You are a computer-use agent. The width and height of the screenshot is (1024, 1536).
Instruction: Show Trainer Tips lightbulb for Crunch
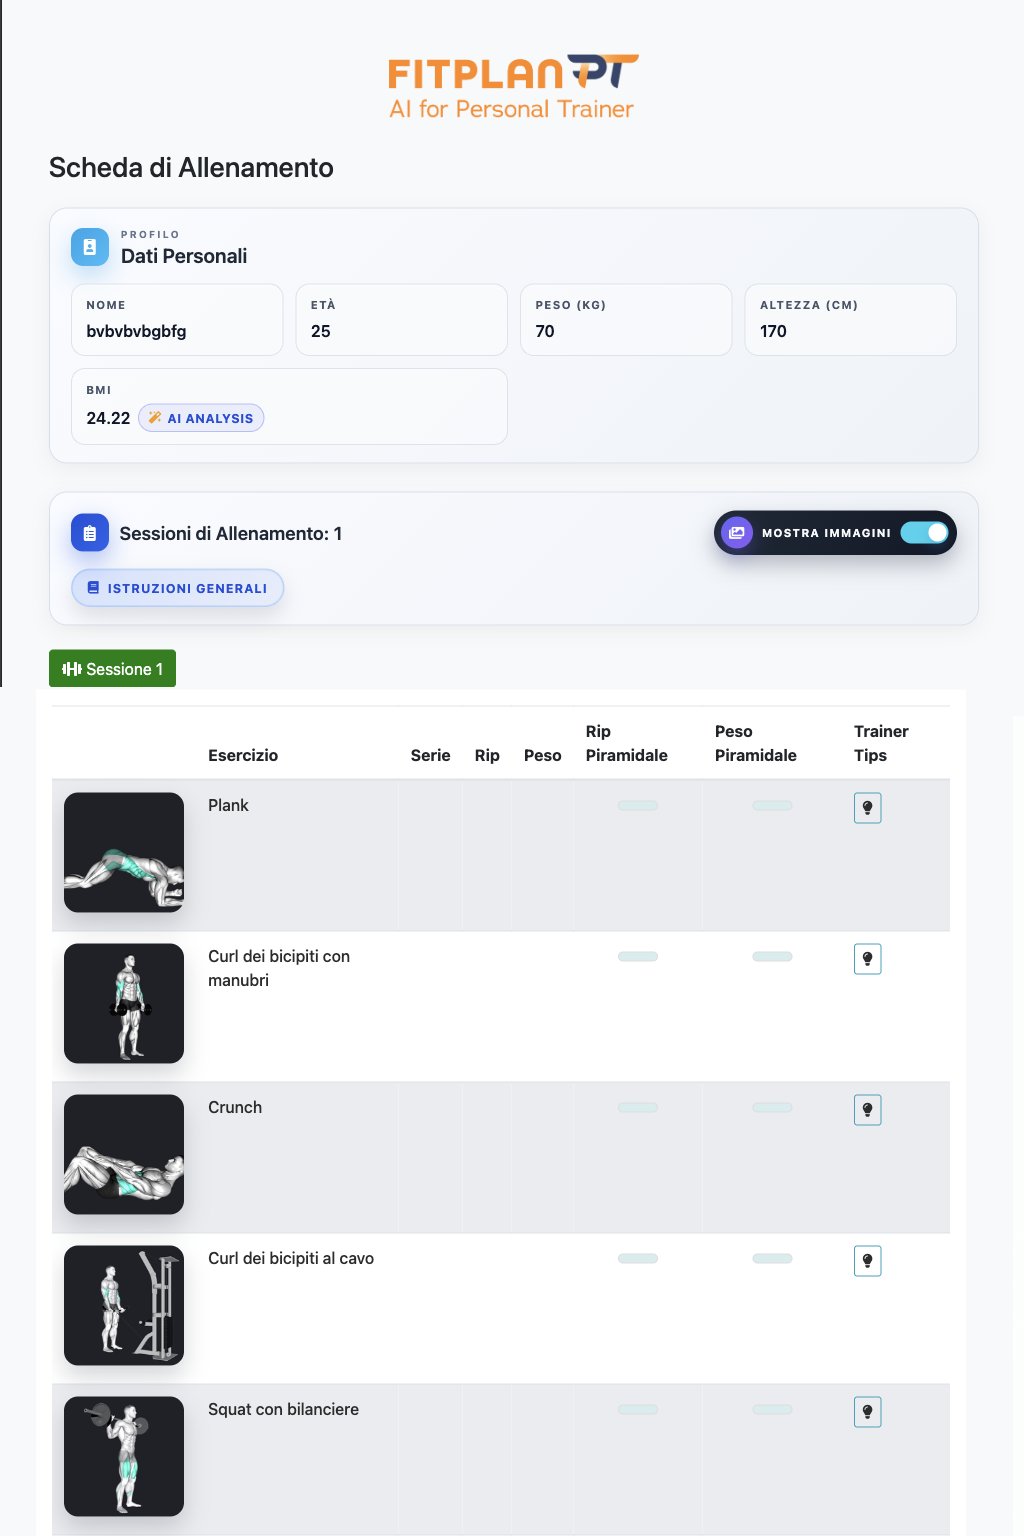pyautogui.click(x=867, y=1110)
